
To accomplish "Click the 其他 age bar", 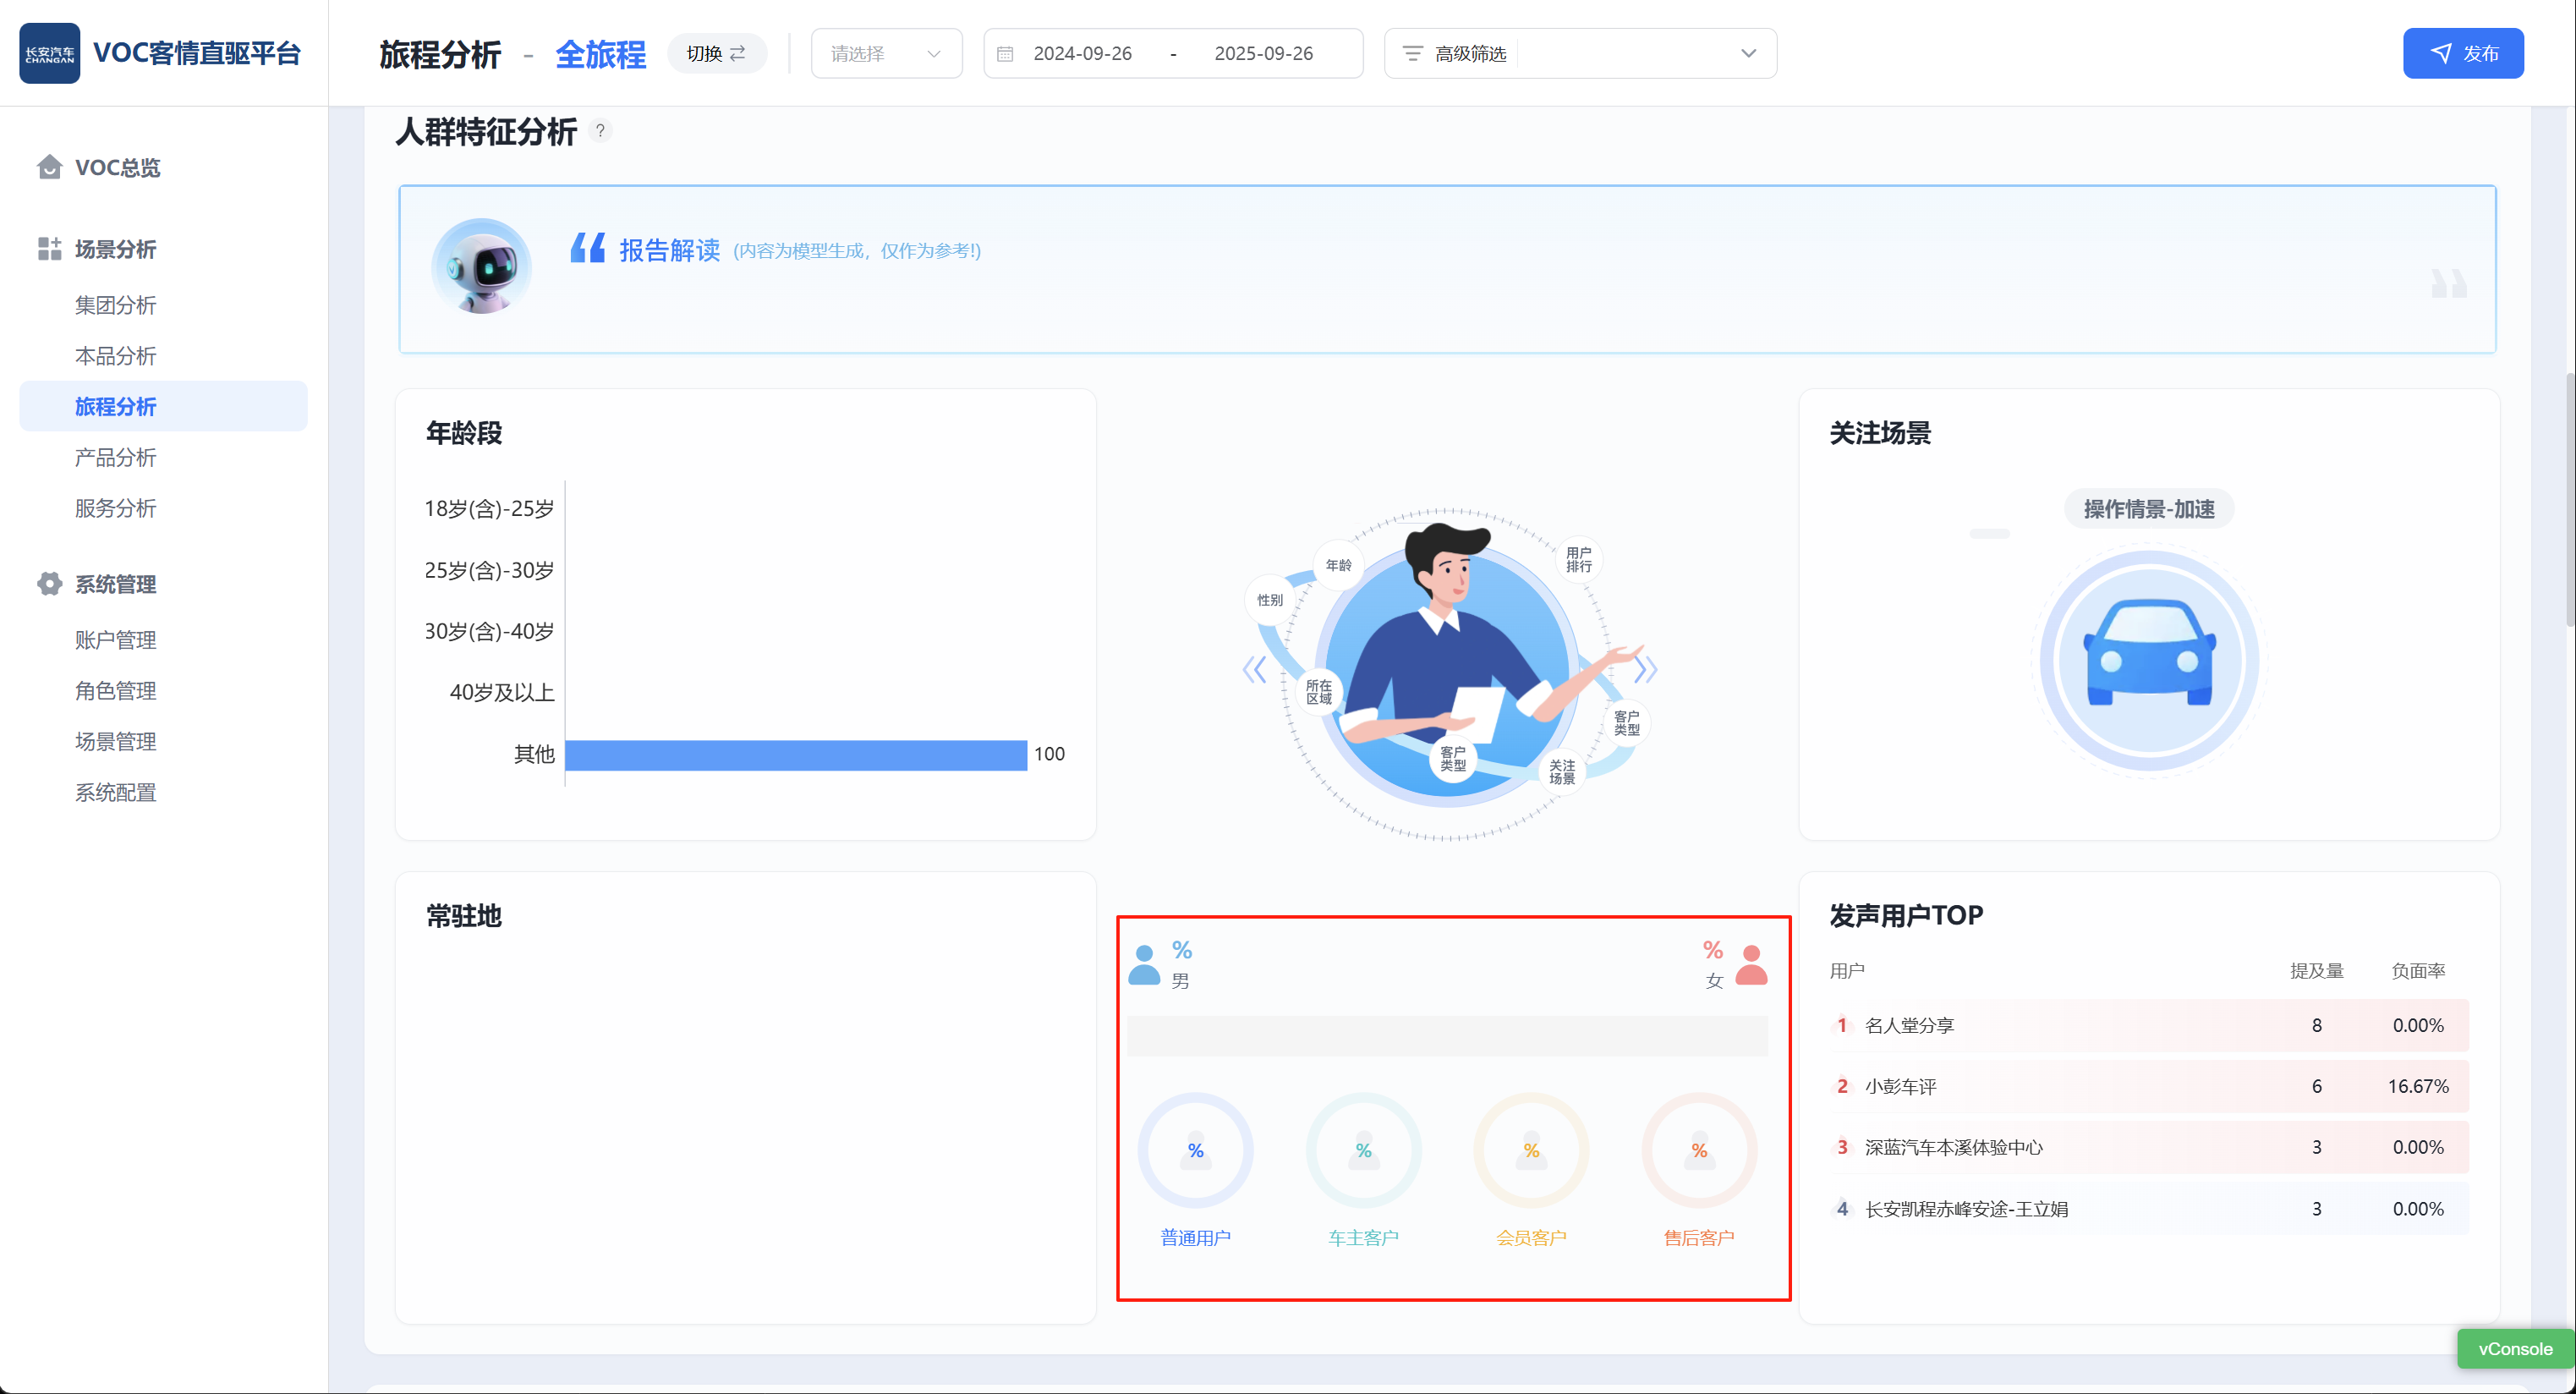I will click(x=795, y=755).
